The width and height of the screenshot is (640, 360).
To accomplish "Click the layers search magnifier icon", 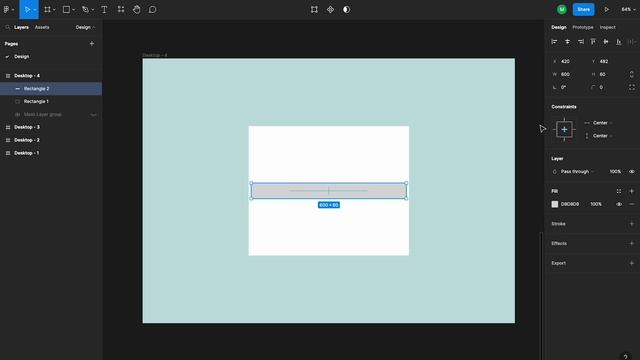I will [x=7, y=27].
